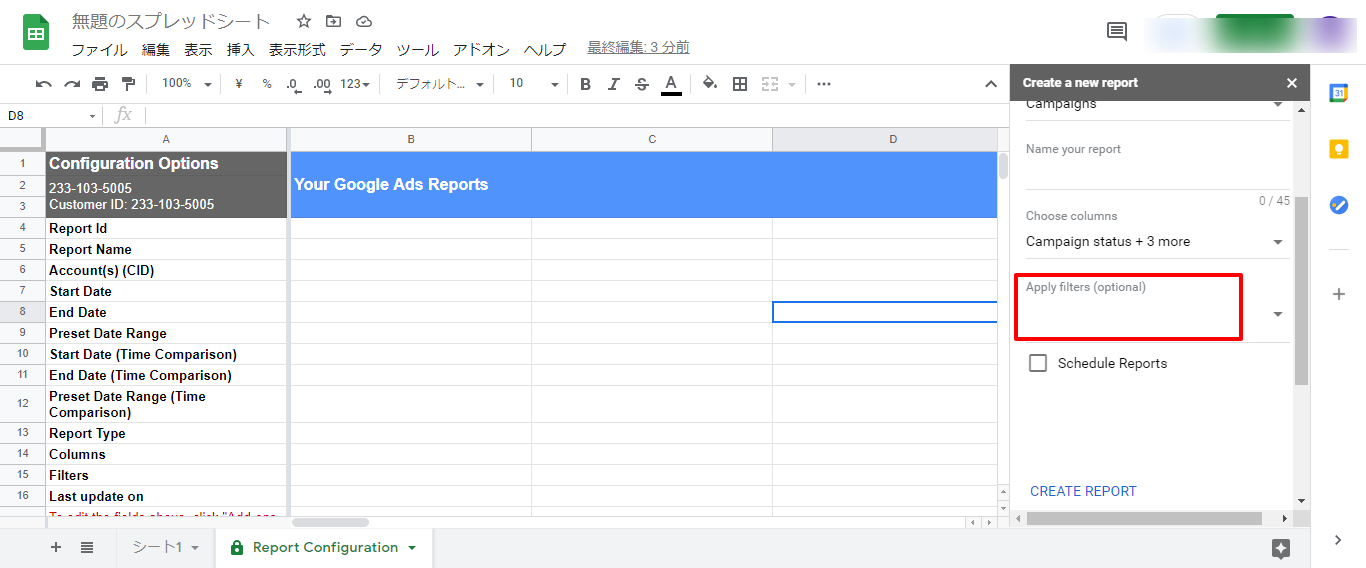Open the comment history icon
The image size is (1366, 568).
[x=1117, y=31]
